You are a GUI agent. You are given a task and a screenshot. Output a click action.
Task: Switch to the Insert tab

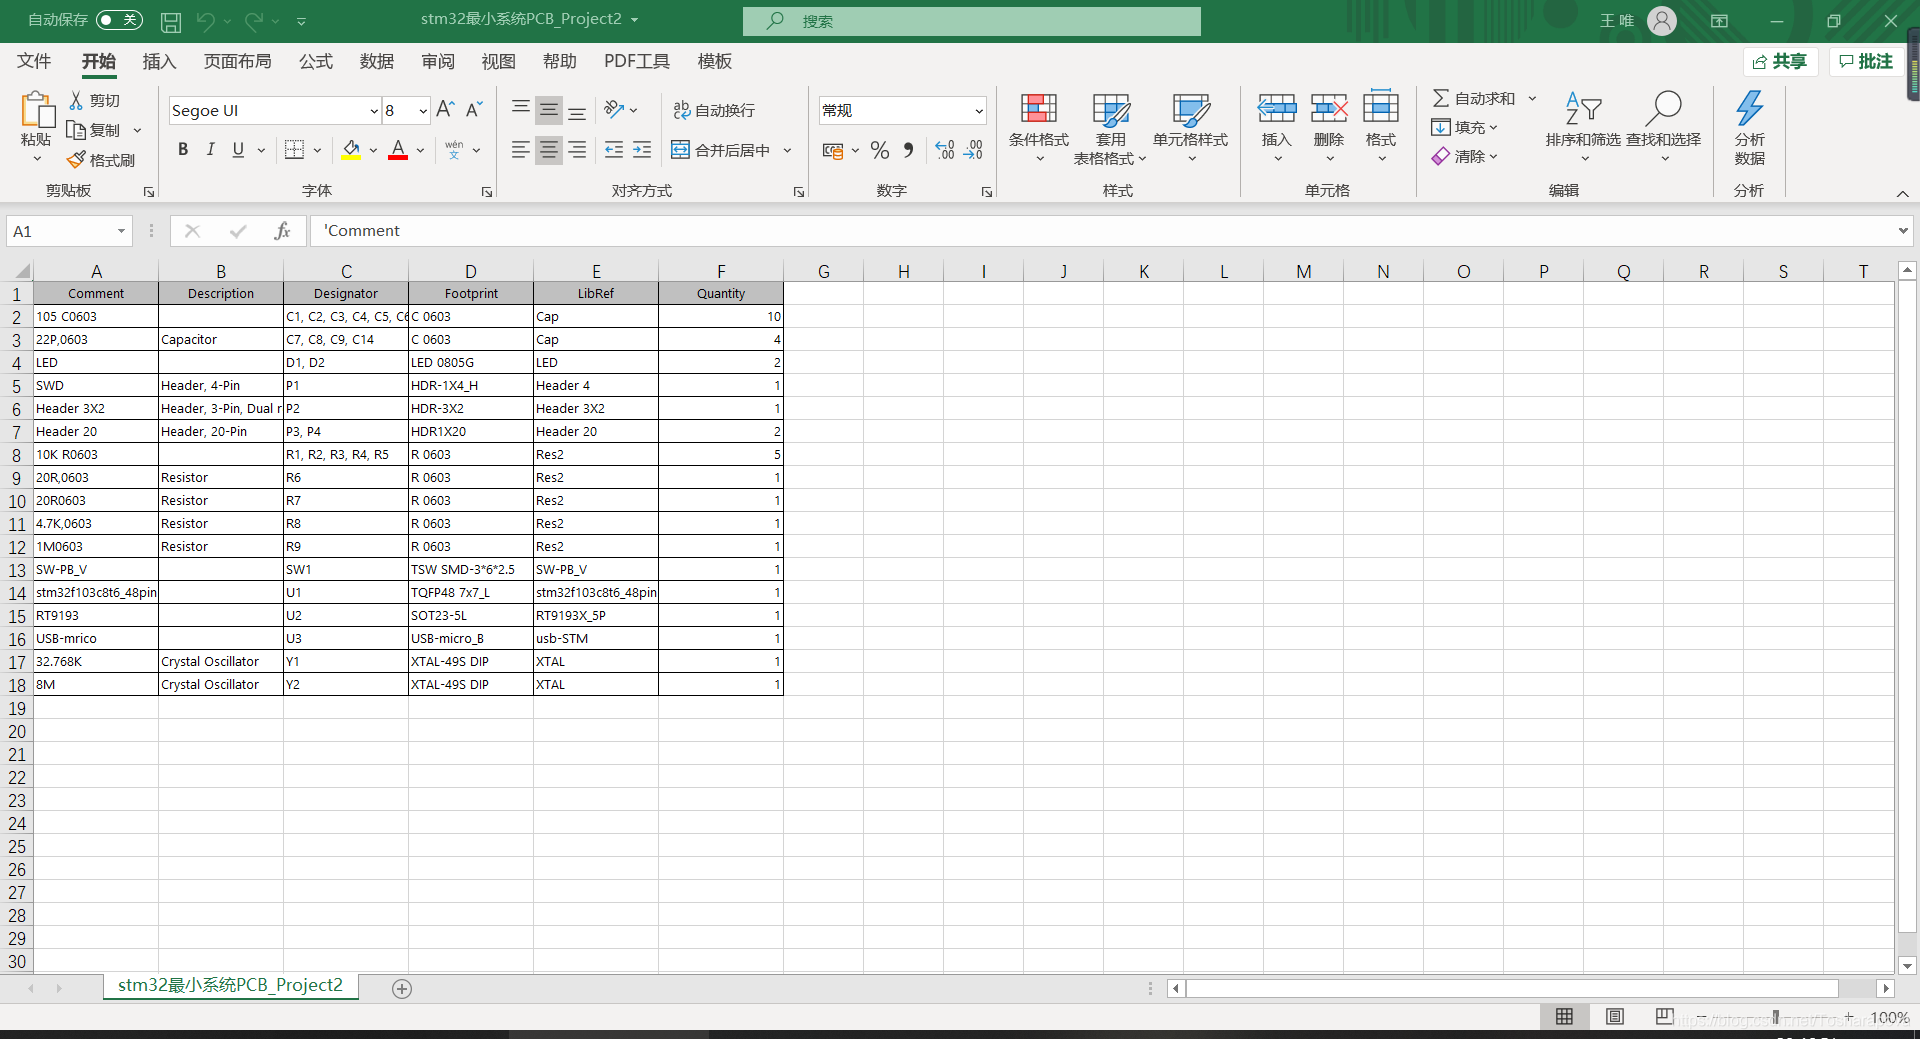159,61
